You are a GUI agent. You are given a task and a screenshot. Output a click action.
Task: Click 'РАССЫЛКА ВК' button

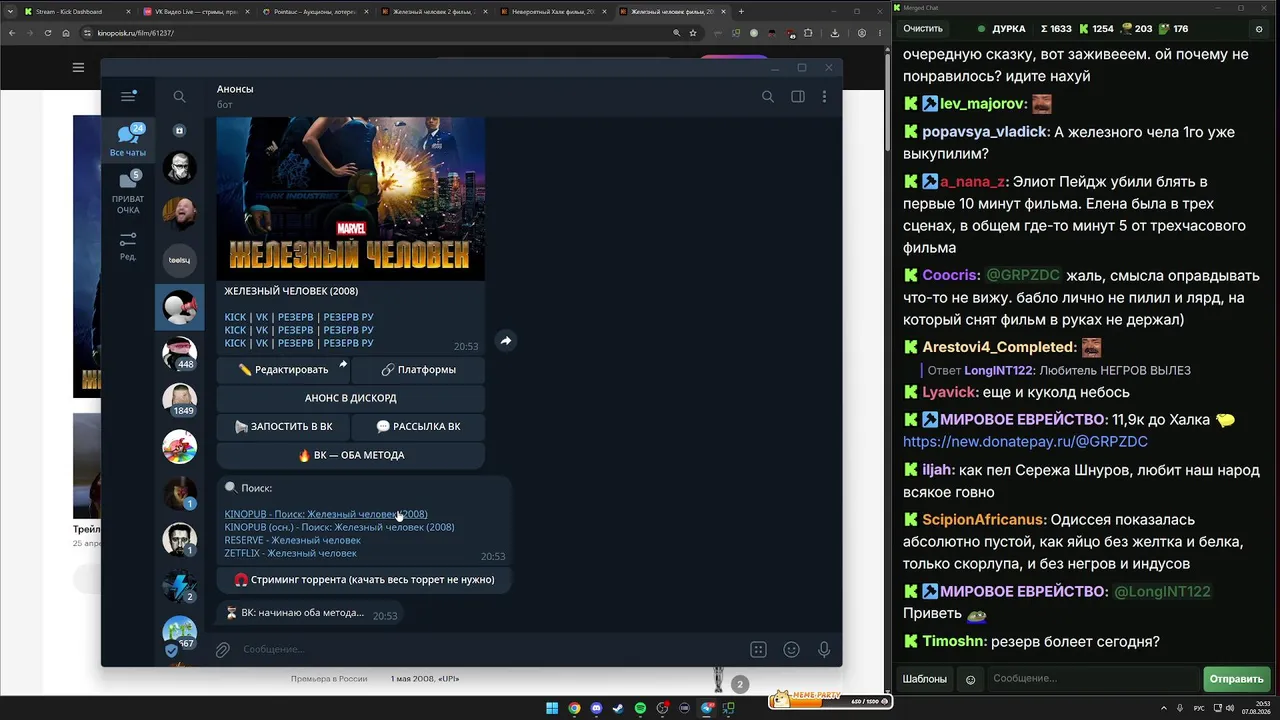tap(418, 426)
